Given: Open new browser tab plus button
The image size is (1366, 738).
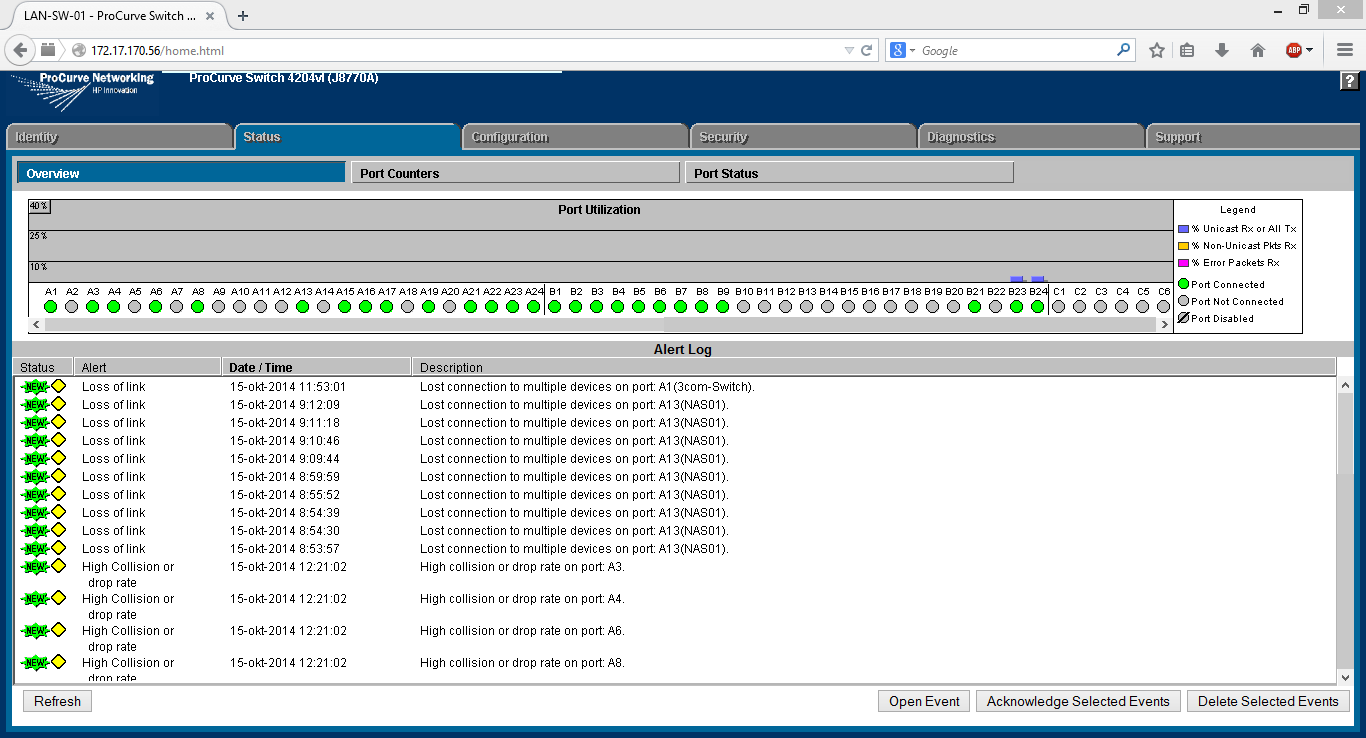Looking at the screenshot, I should 243,16.
